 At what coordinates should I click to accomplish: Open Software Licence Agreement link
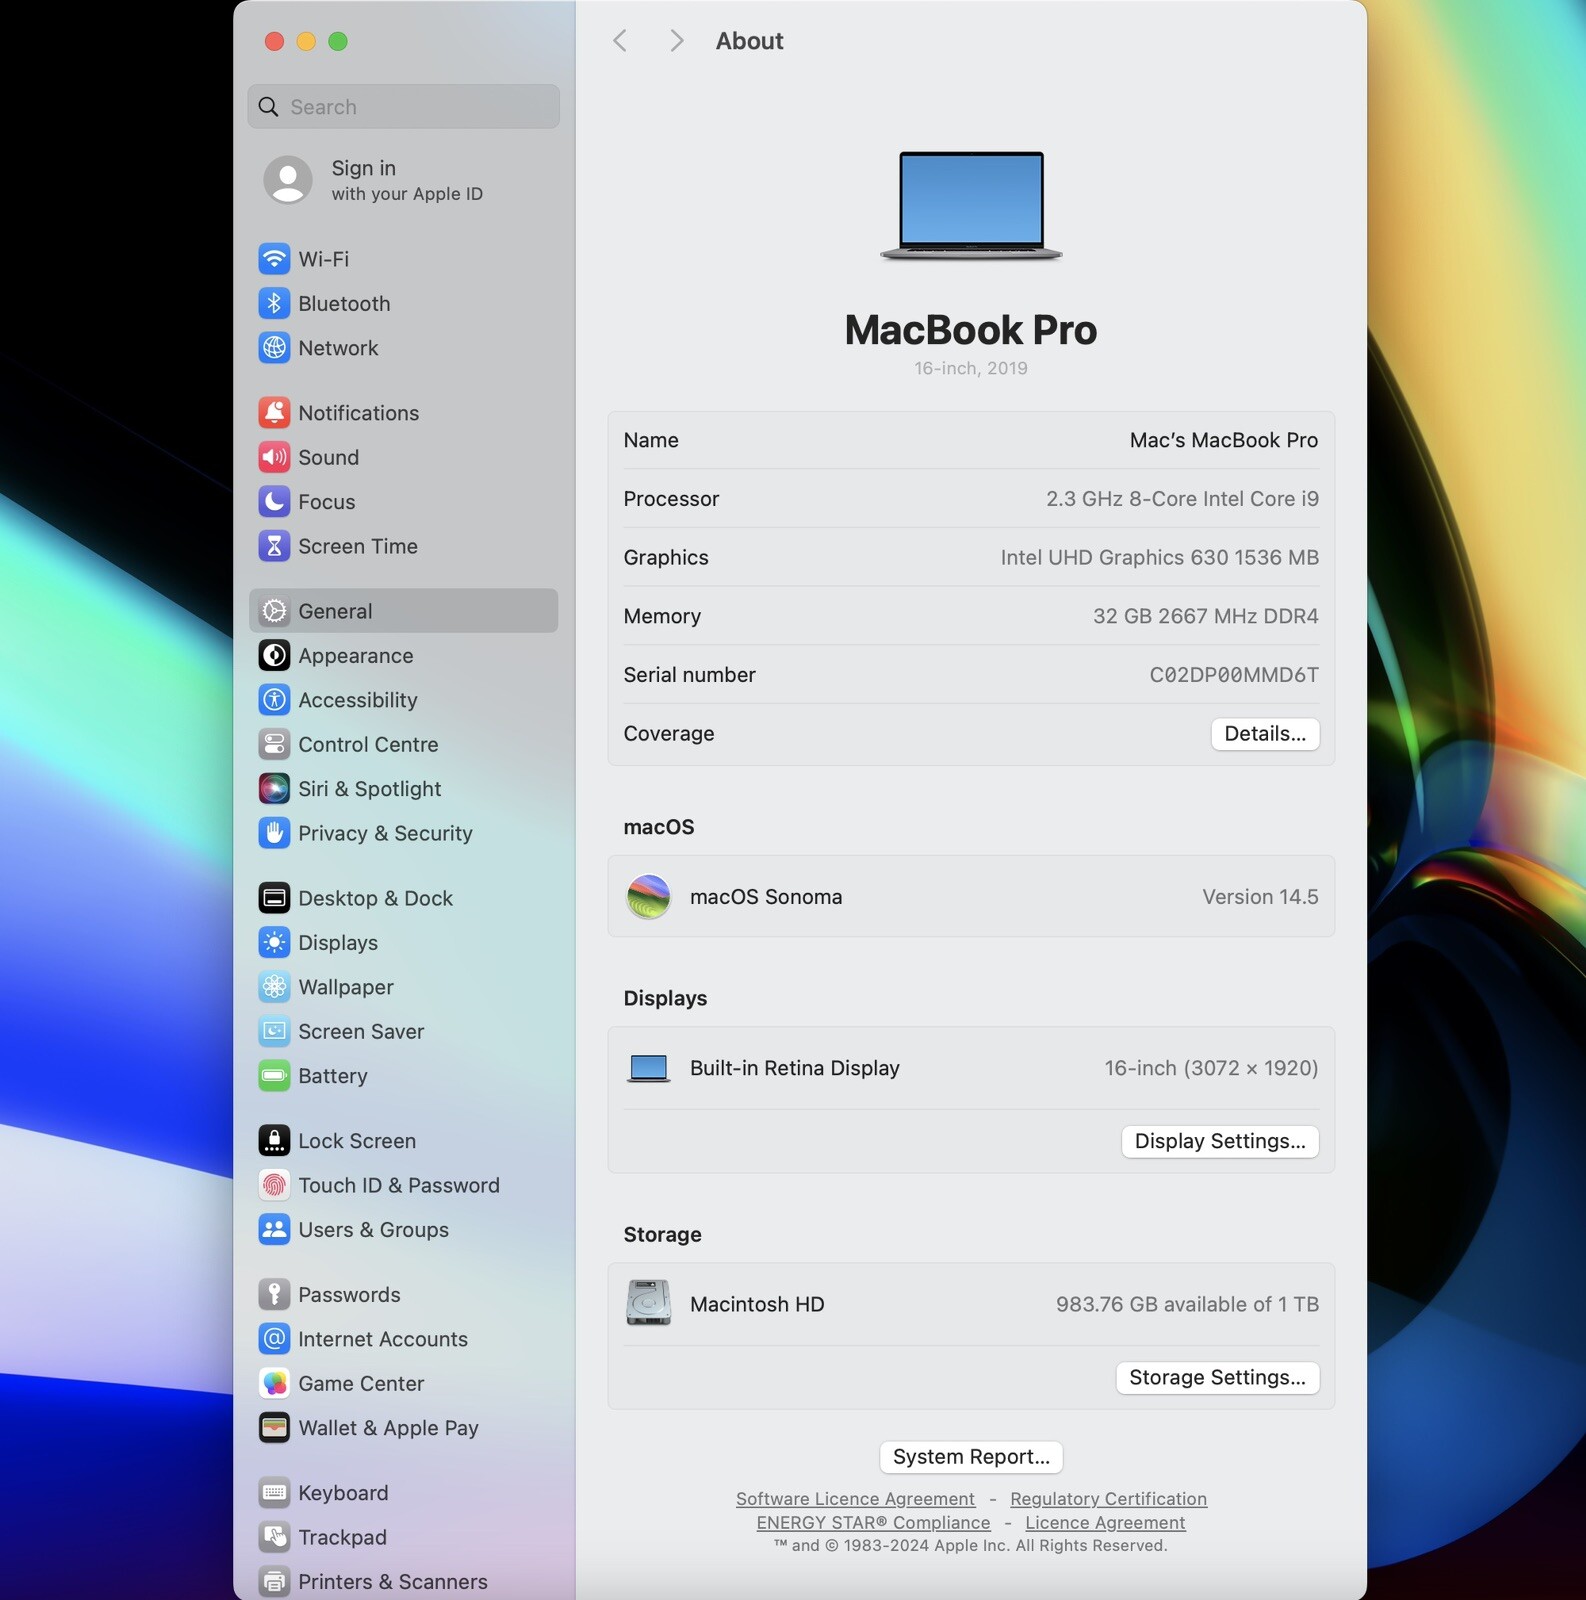855,1499
